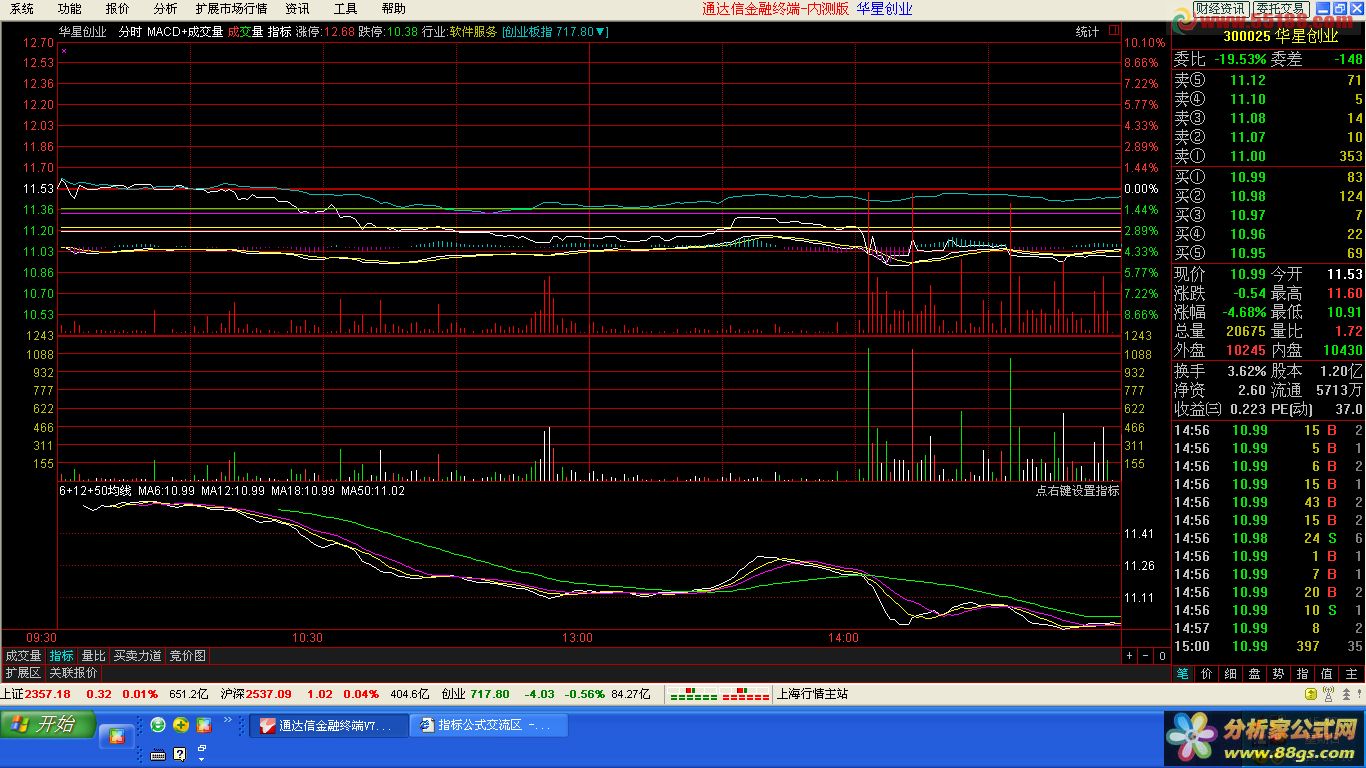This screenshot has width=1366, height=768.
Task: Select the 主 tab
Action: click(x=1351, y=674)
